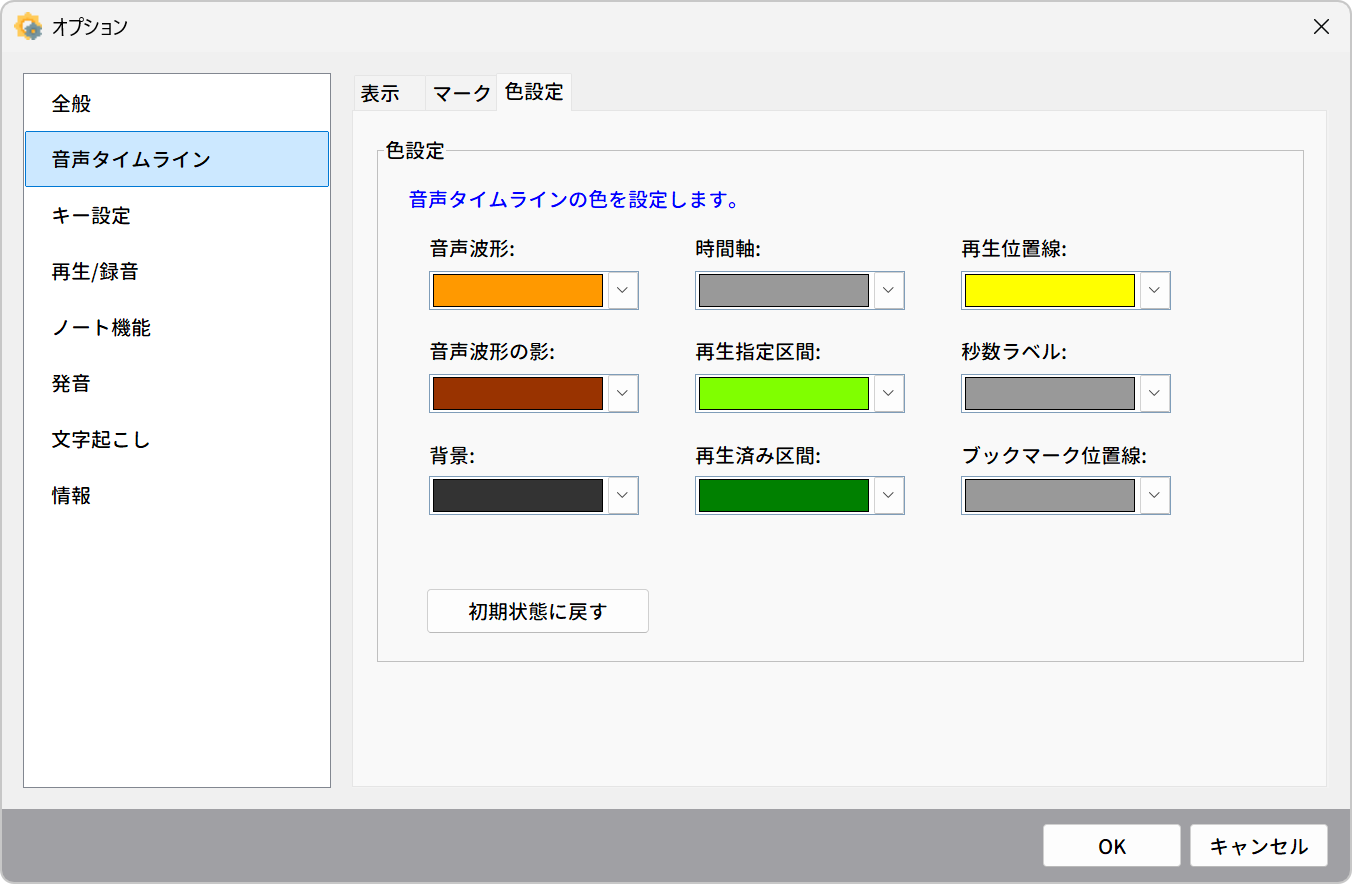The height and width of the screenshot is (884, 1352).
Task: Click the green 再生済み区間 color swatch
Action: [x=784, y=496]
